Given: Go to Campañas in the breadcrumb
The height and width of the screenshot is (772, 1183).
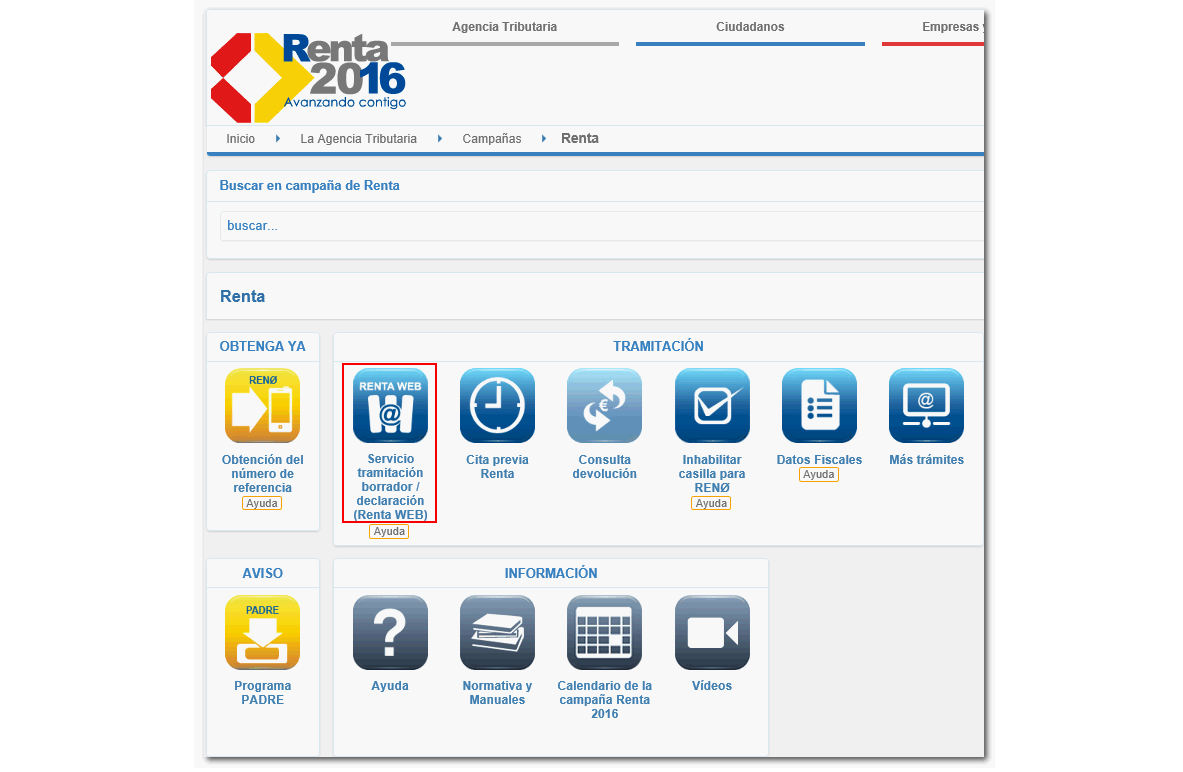Looking at the screenshot, I should (x=492, y=139).
